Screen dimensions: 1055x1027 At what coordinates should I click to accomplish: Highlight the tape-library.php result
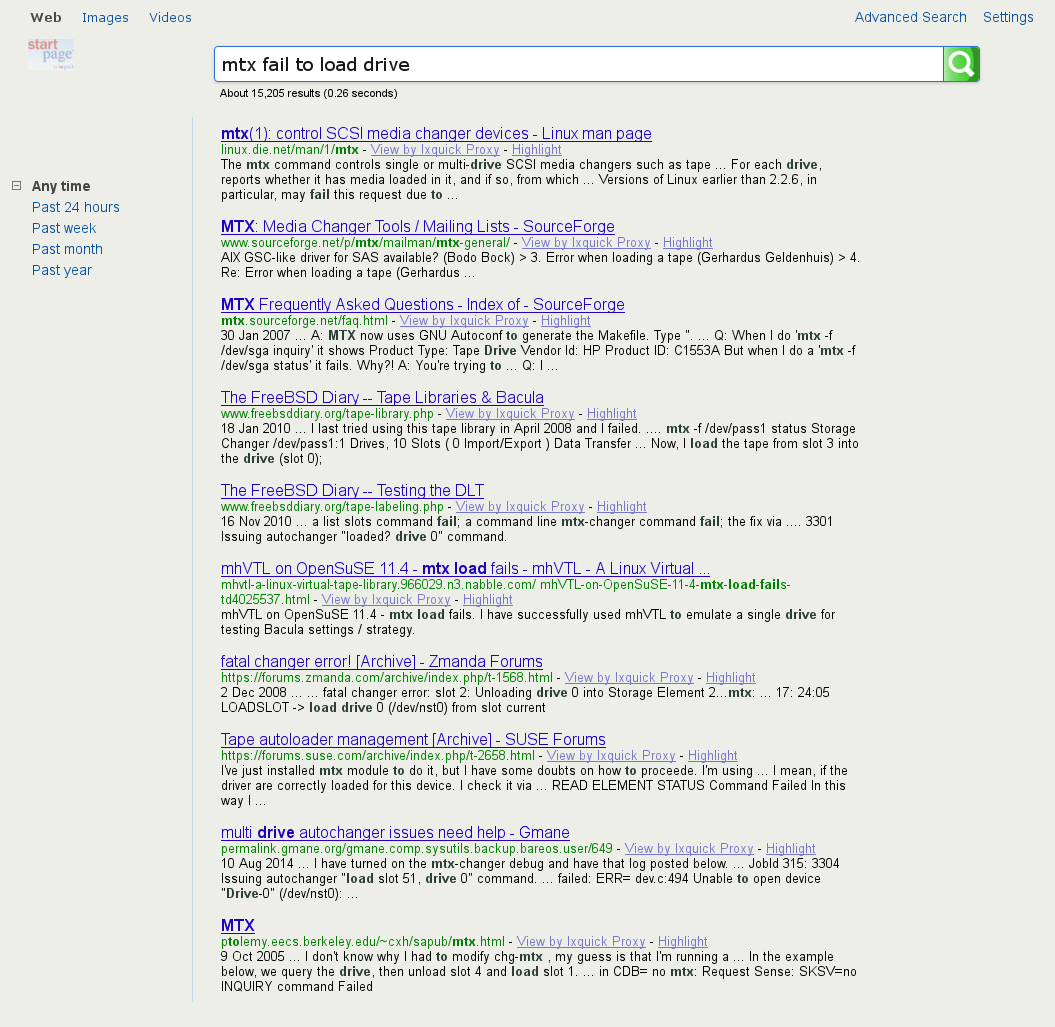click(x=612, y=413)
